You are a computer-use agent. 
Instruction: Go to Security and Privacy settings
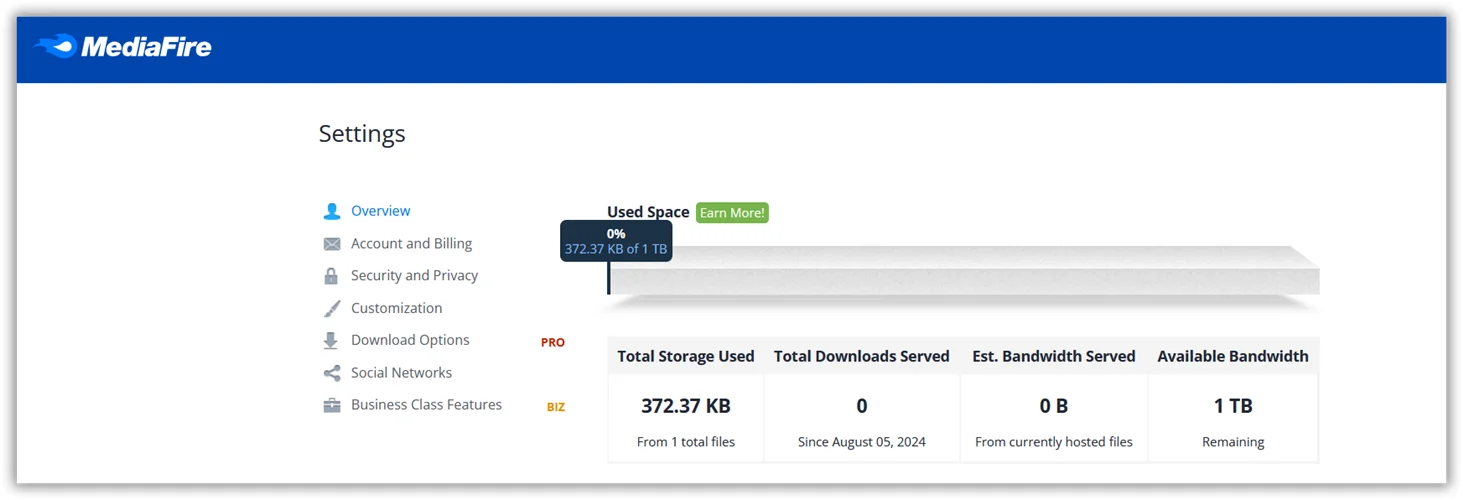coord(414,275)
